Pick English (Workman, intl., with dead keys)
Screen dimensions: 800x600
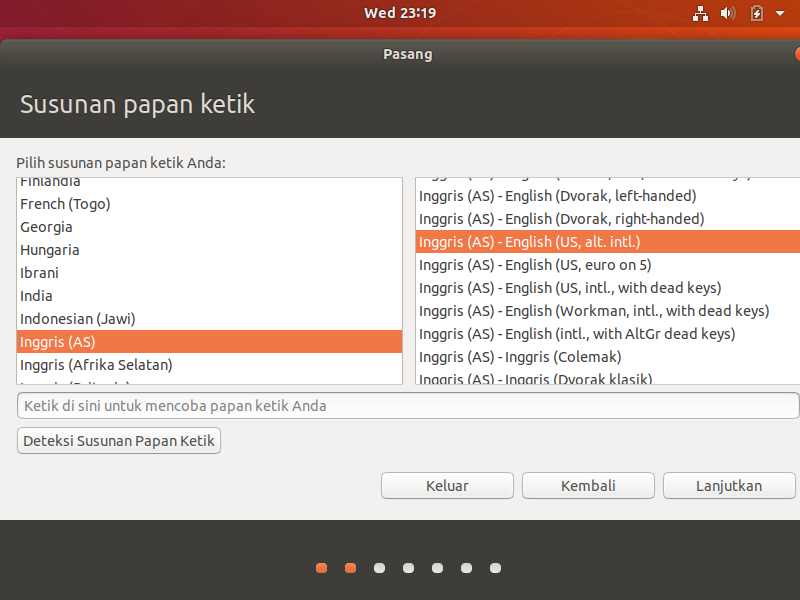tap(608, 311)
